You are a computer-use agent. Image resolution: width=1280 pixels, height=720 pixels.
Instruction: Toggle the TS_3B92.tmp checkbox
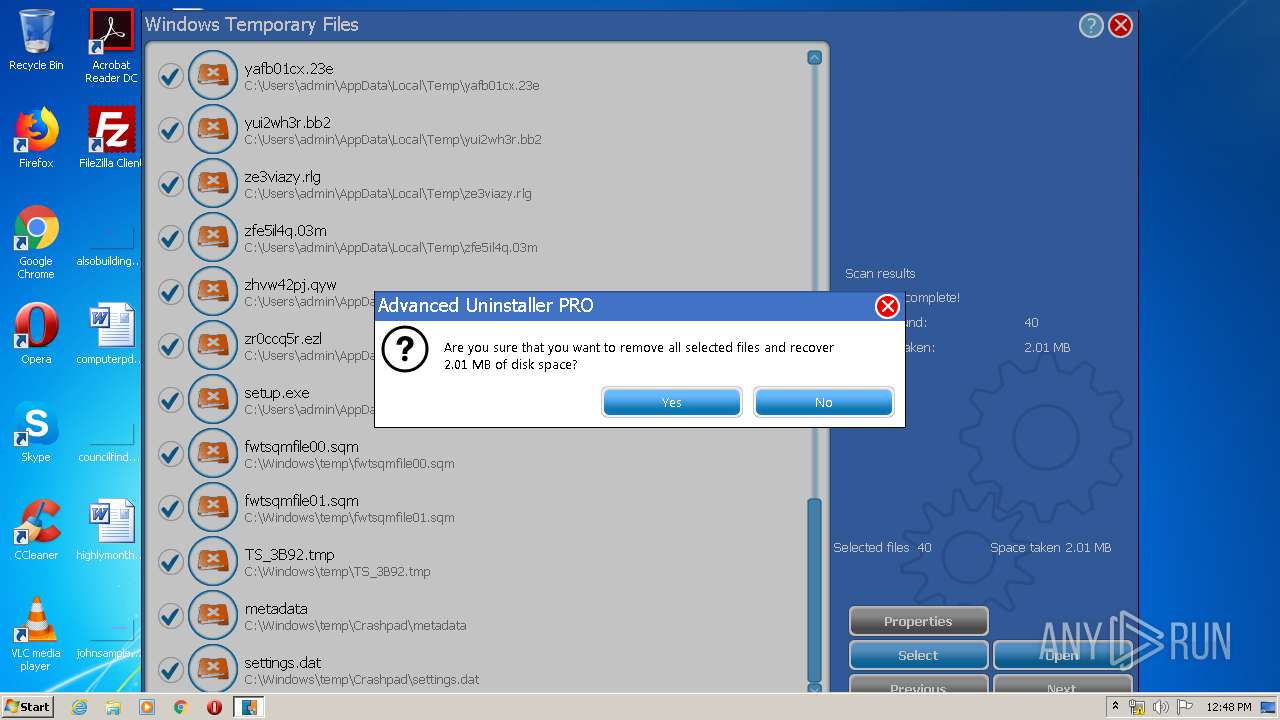click(x=171, y=562)
